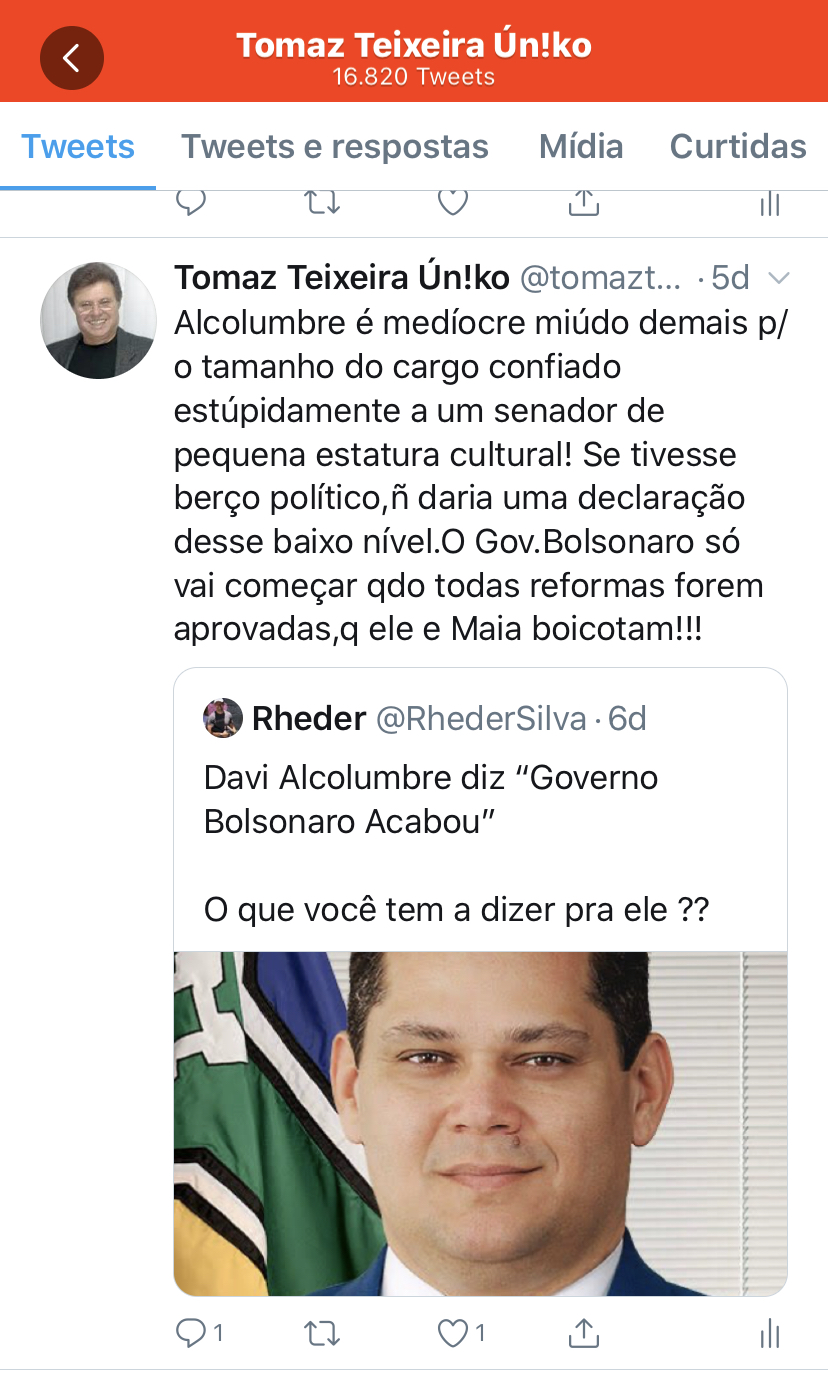Retweet the previous tweet at top
Screen dimensions: 828x1381
point(322,203)
